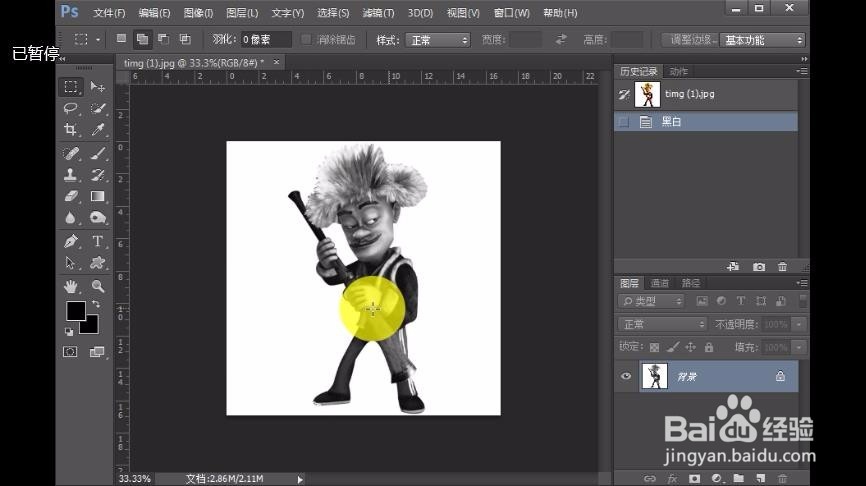Image resolution: width=866 pixels, height=486 pixels.
Task: Open the 基本功能 workspace dropdown
Action: tap(762, 40)
